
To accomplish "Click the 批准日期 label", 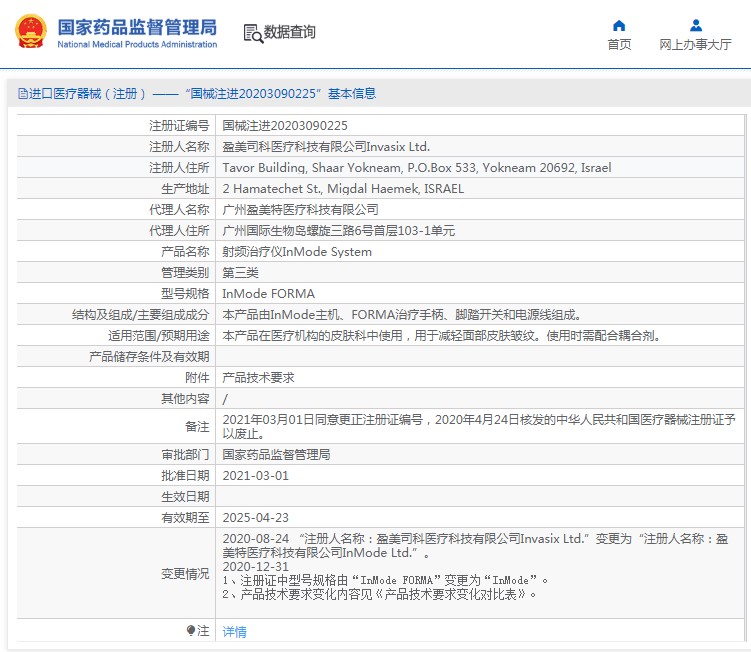I will (185, 476).
